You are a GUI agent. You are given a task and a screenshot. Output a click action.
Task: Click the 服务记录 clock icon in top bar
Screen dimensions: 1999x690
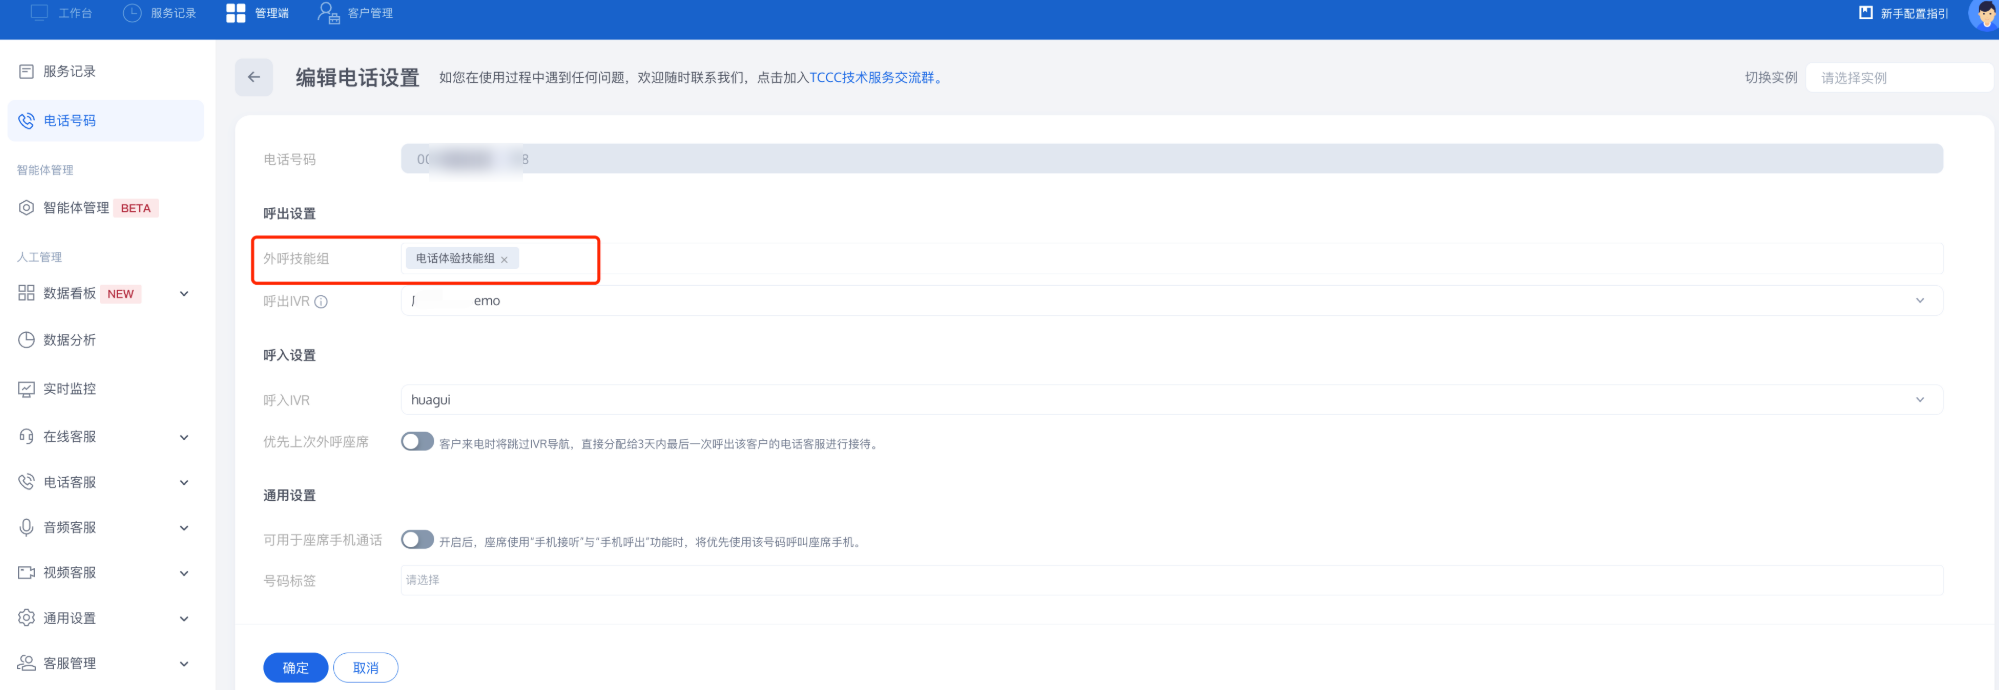coord(132,13)
